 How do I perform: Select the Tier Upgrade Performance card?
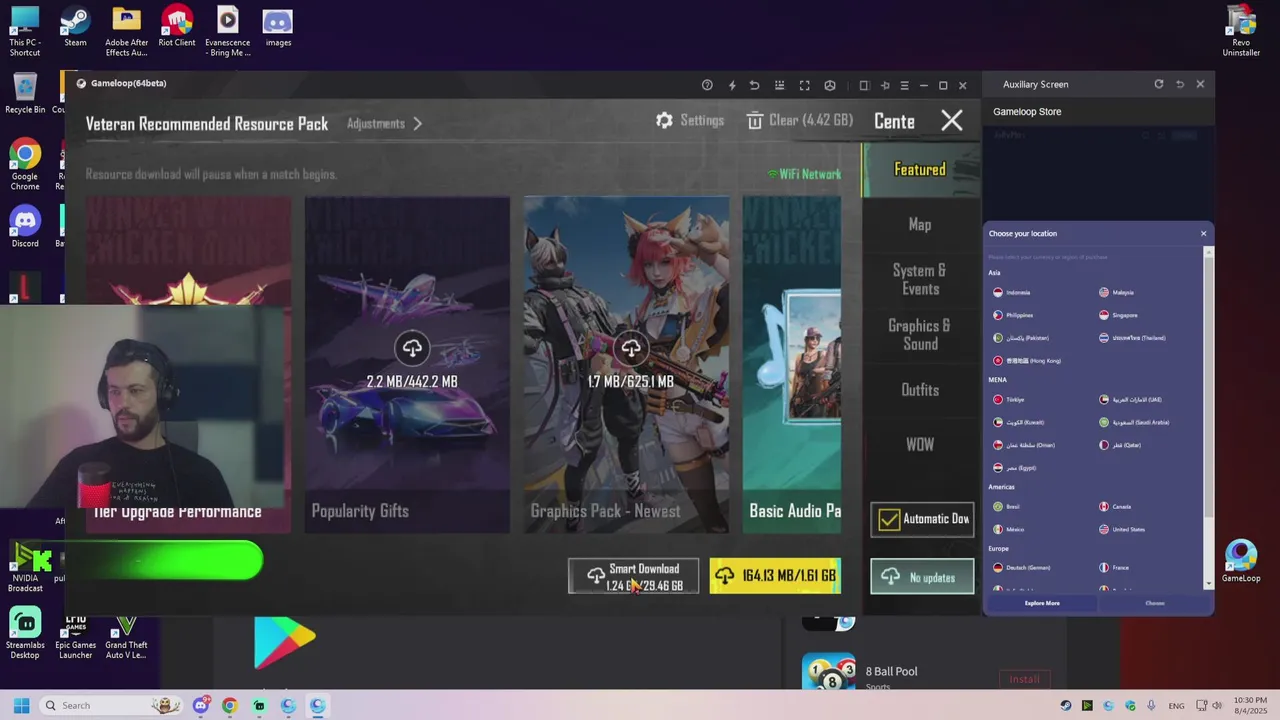tap(188, 365)
